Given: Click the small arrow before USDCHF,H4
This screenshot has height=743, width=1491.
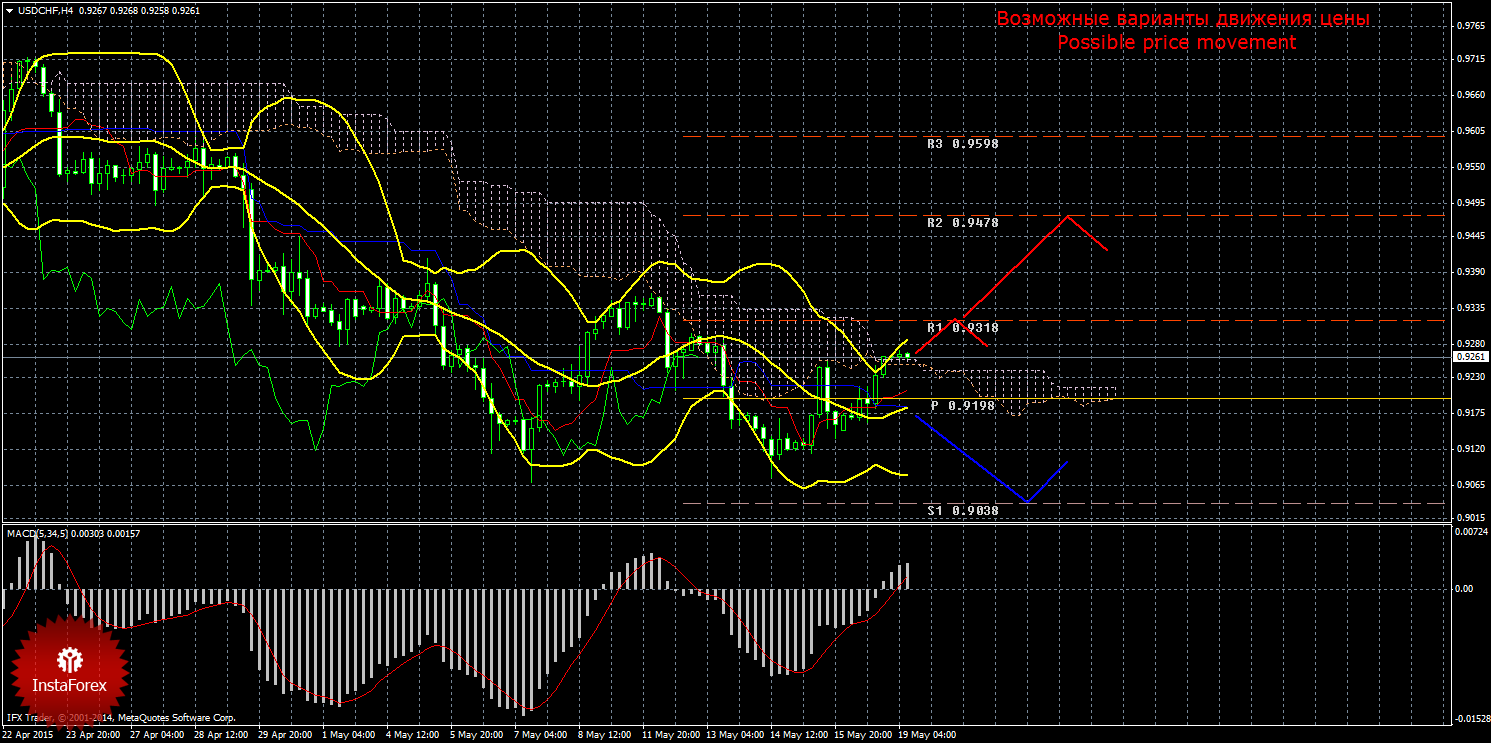Looking at the screenshot, I should (9, 10).
